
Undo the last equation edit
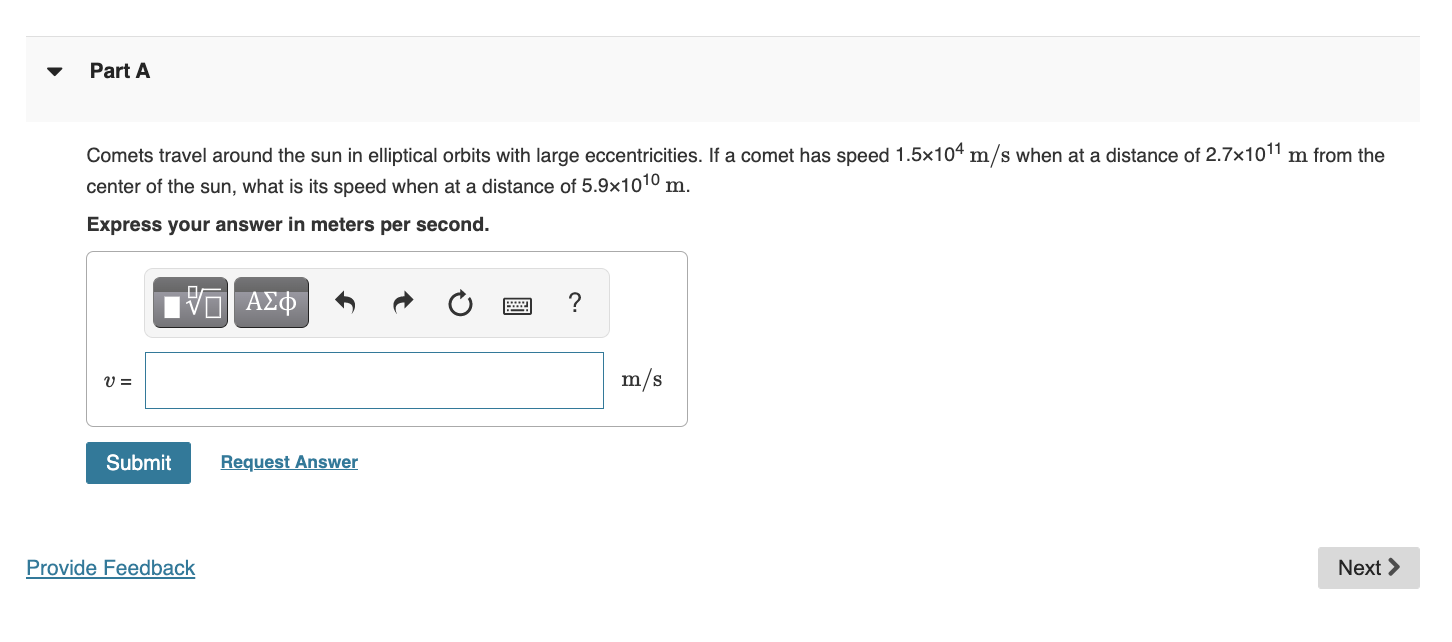tap(345, 302)
